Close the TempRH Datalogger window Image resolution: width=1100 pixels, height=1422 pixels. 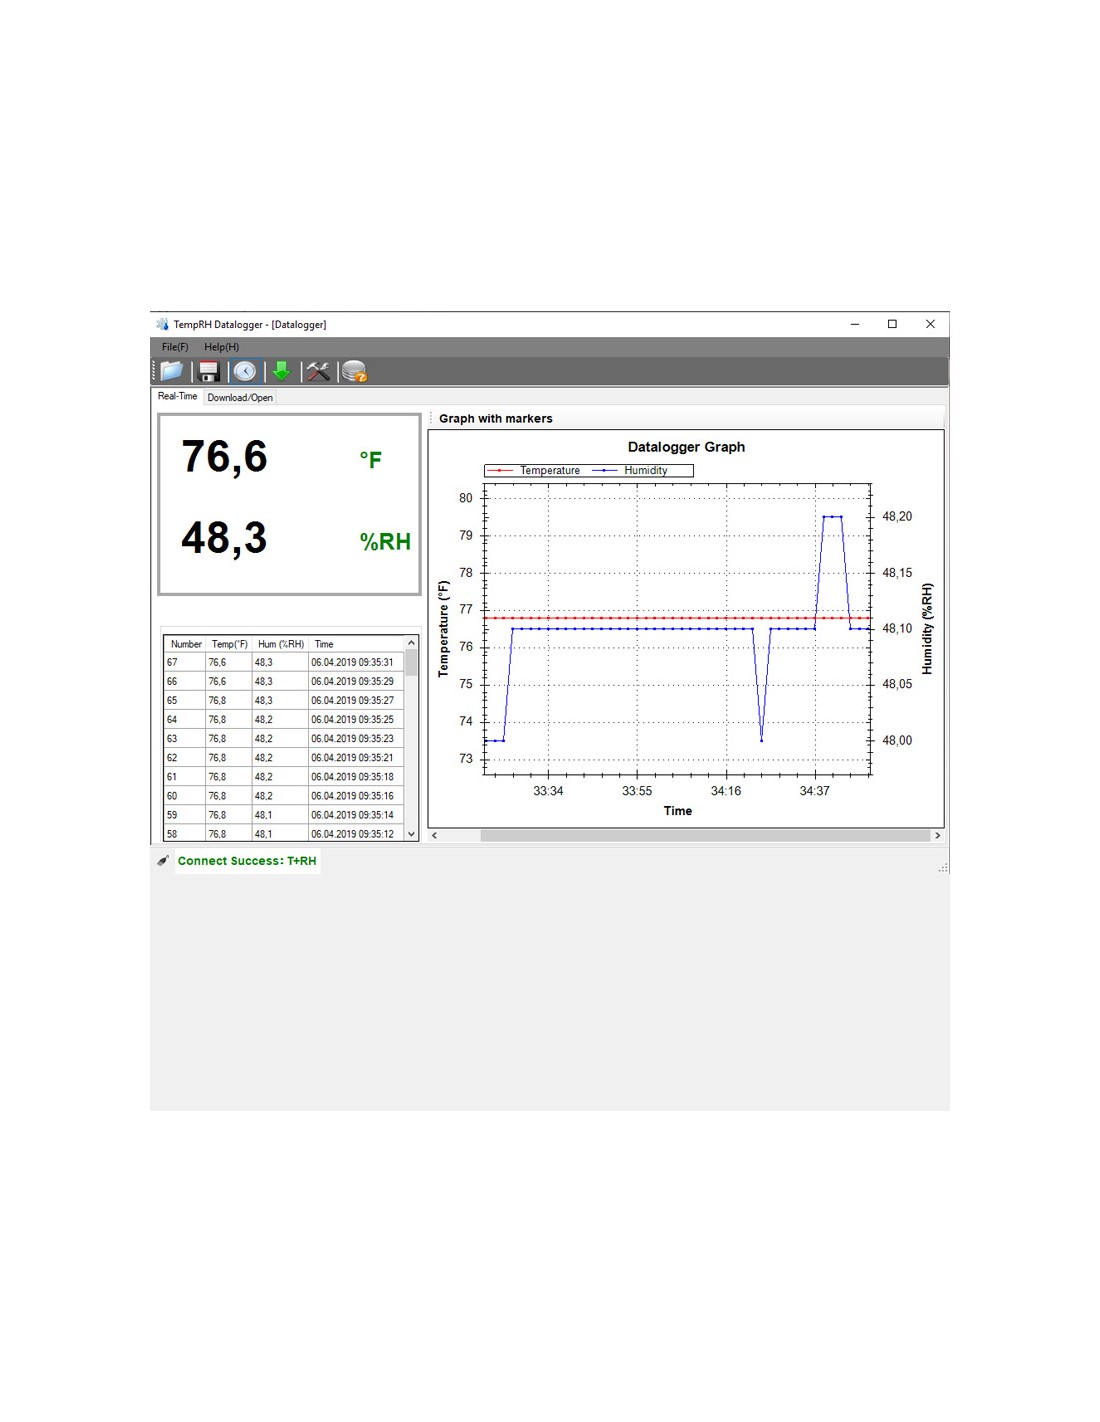point(930,324)
